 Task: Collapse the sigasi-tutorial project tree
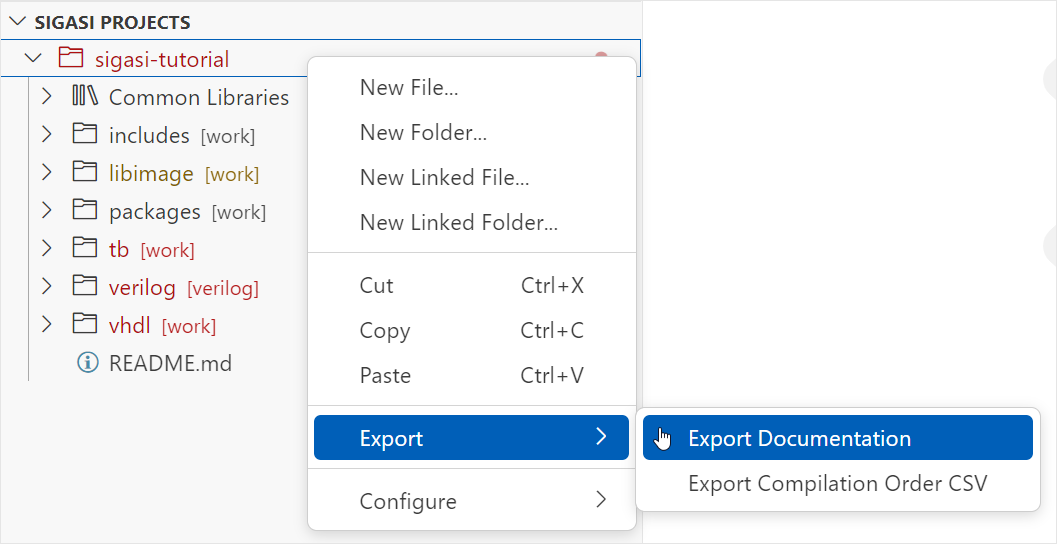point(32,59)
